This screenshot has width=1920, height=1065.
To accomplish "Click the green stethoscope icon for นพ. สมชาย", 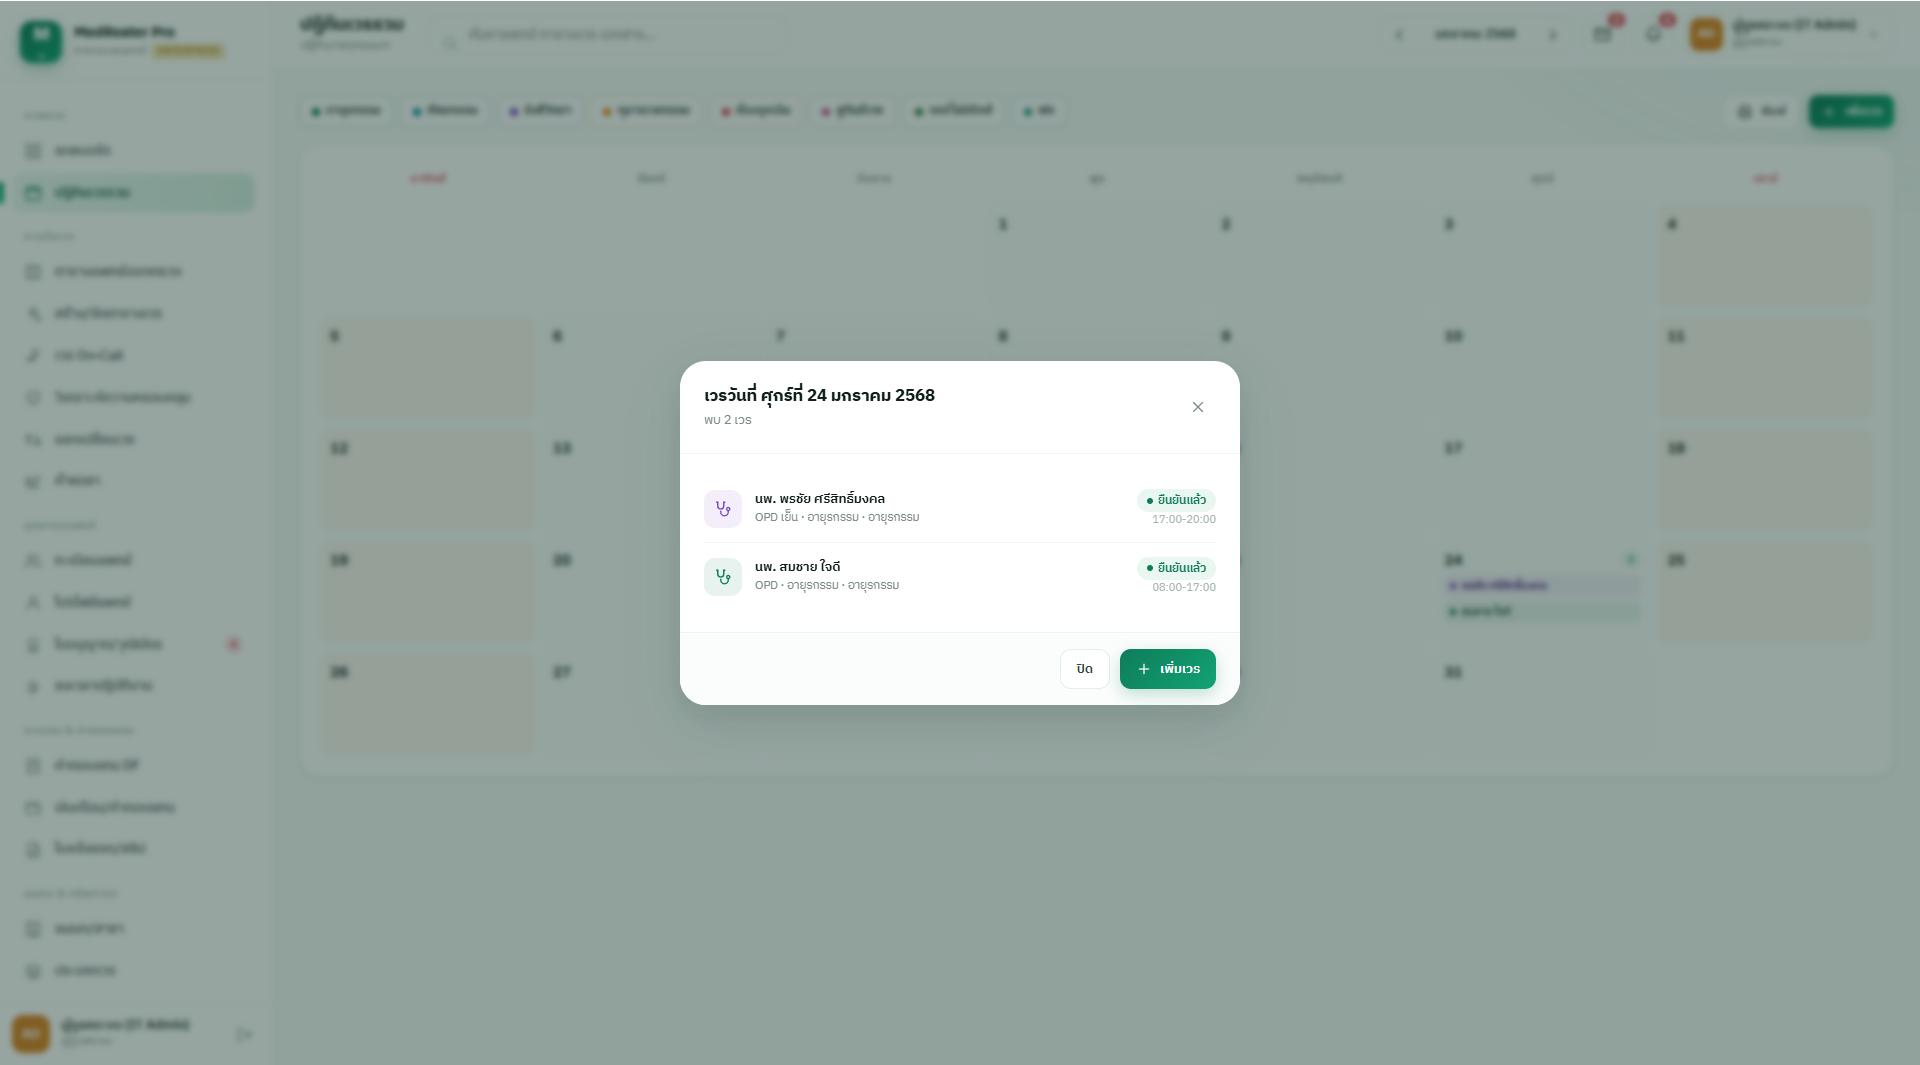I will [x=723, y=577].
